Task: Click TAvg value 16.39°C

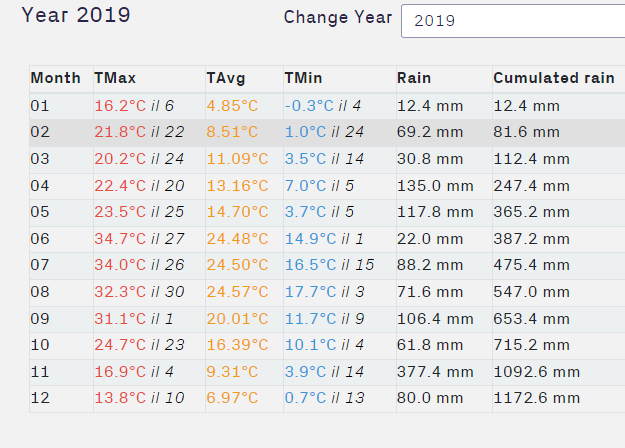Action: click(238, 345)
